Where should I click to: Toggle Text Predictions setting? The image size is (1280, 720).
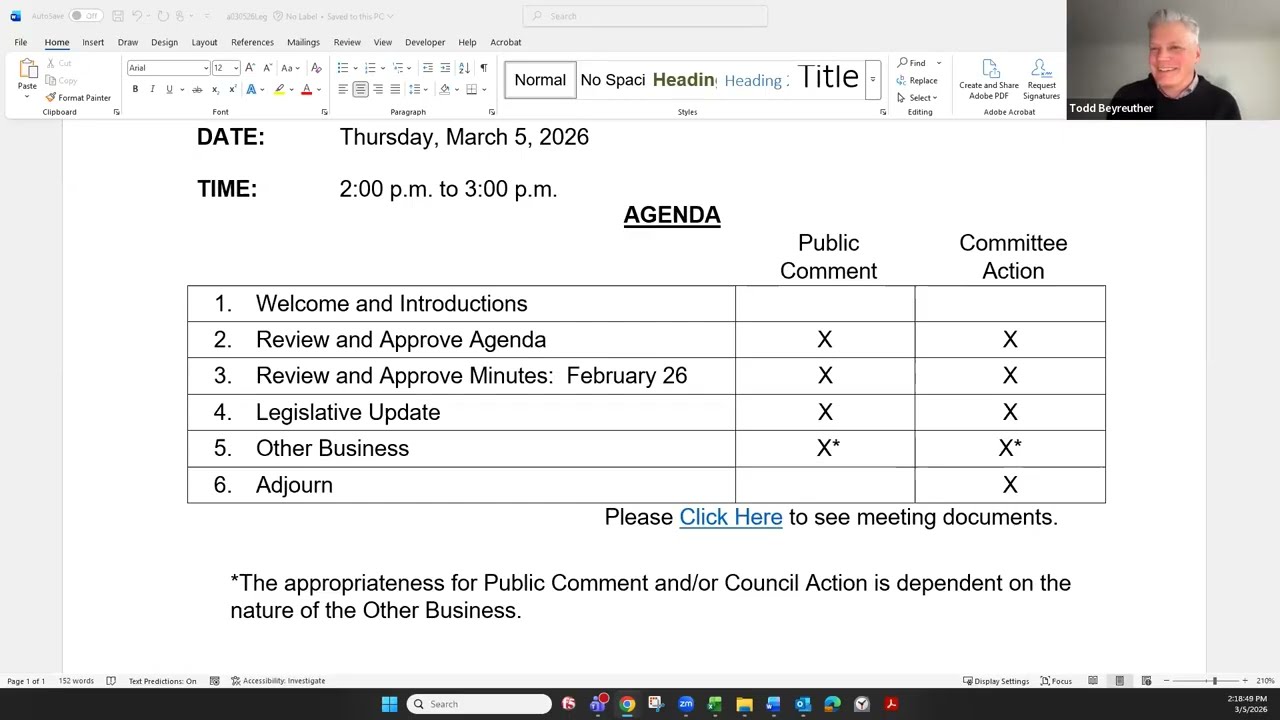162,681
